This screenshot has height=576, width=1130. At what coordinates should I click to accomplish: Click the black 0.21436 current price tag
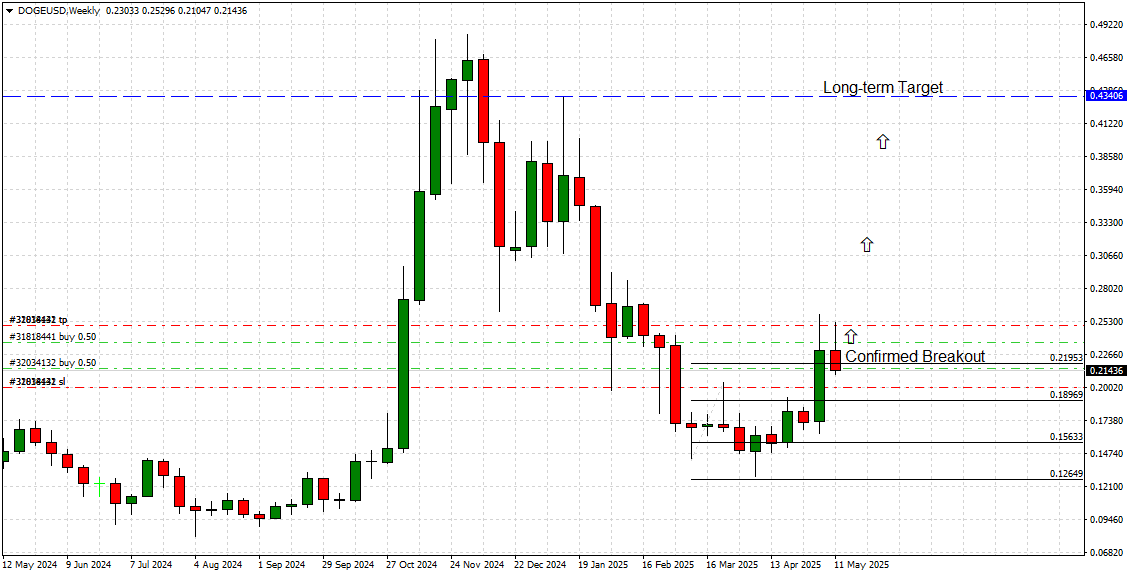click(x=1106, y=370)
